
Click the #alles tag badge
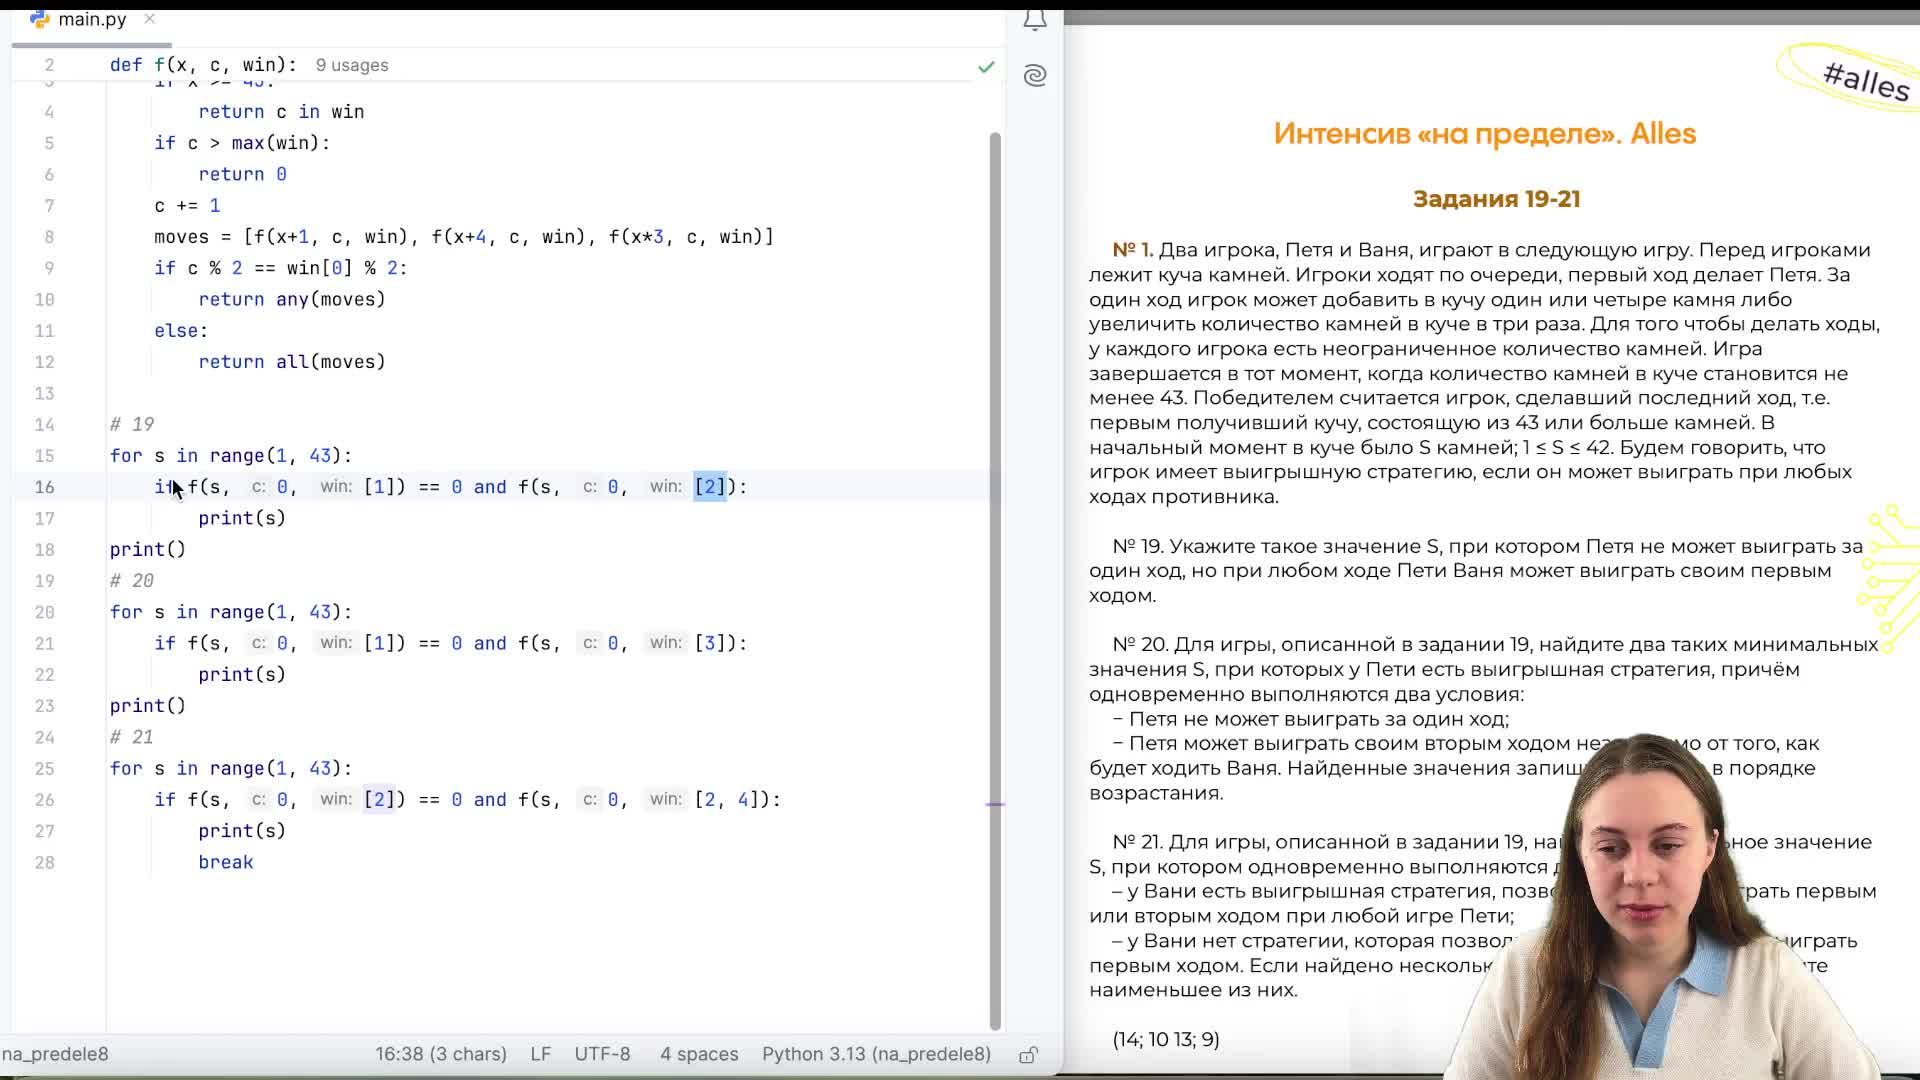1865,78
